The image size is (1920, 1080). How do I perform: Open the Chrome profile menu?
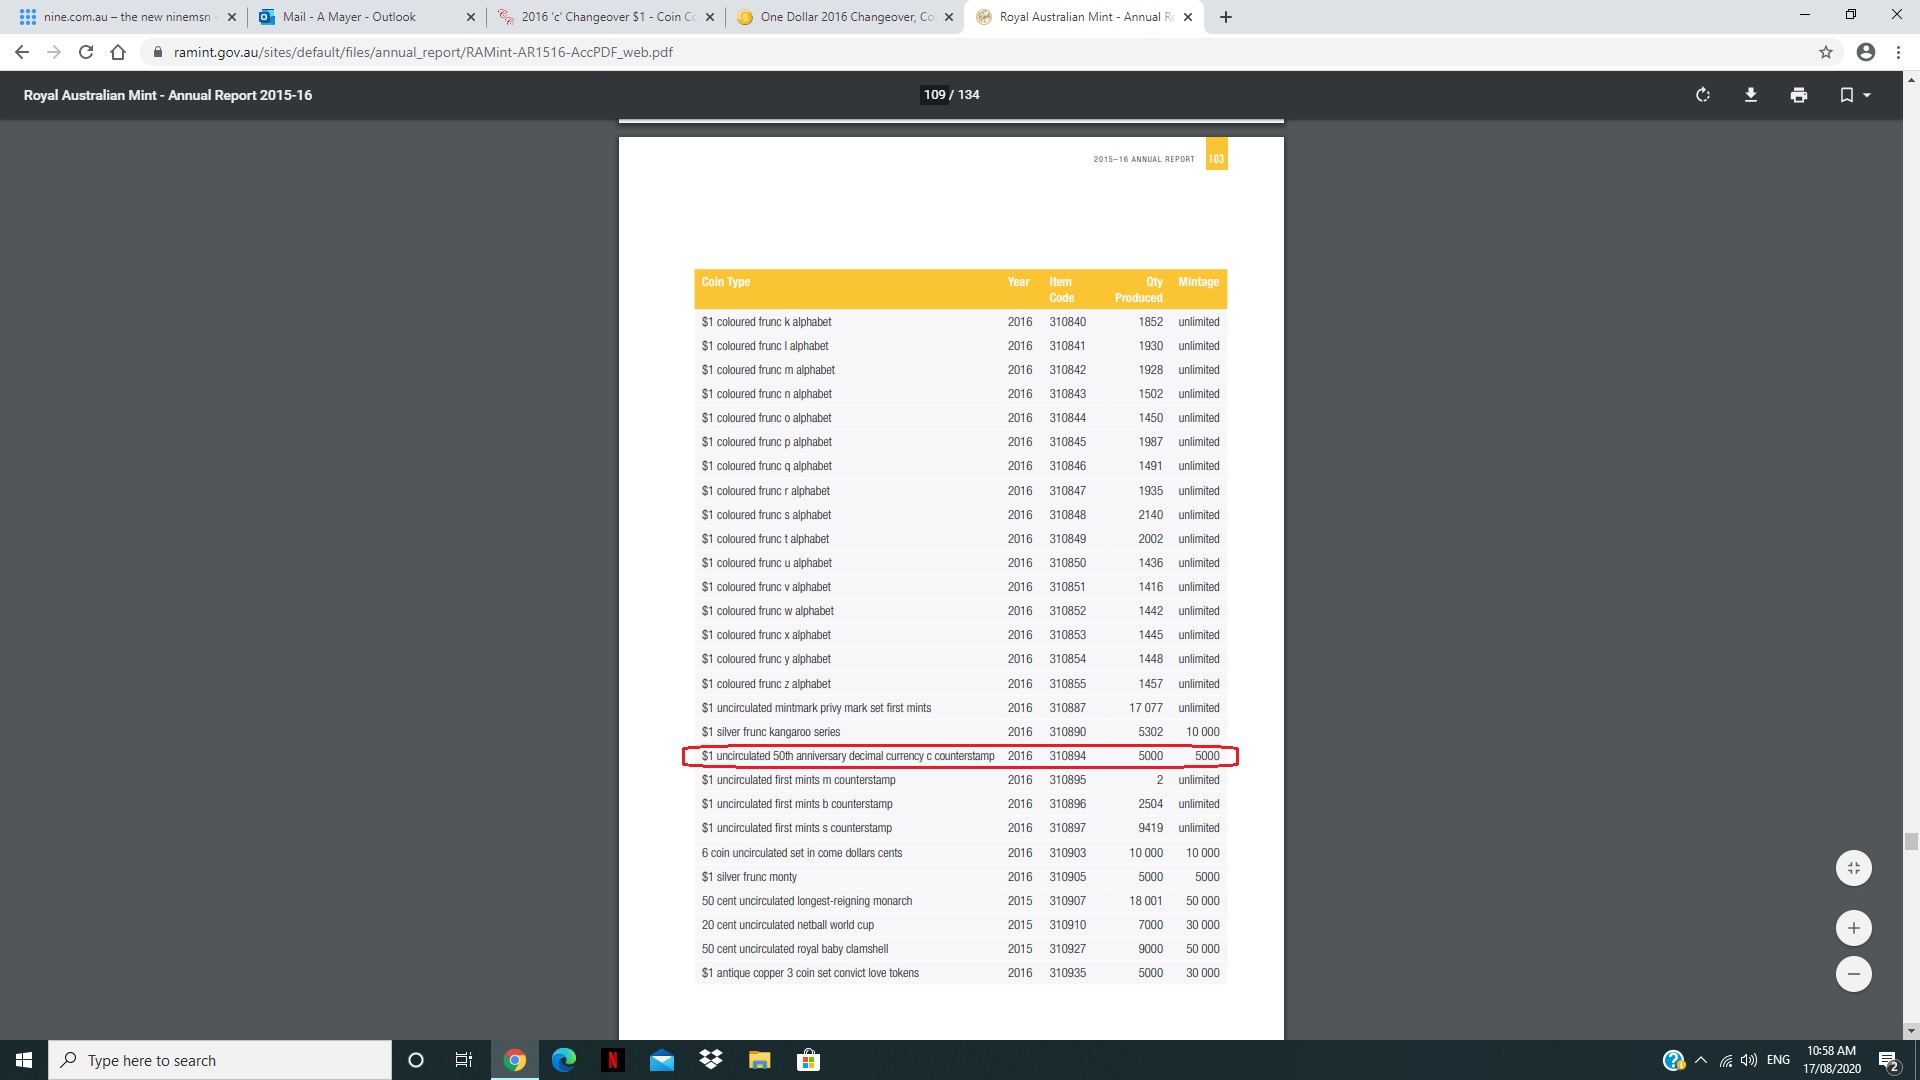click(1866, 52)
